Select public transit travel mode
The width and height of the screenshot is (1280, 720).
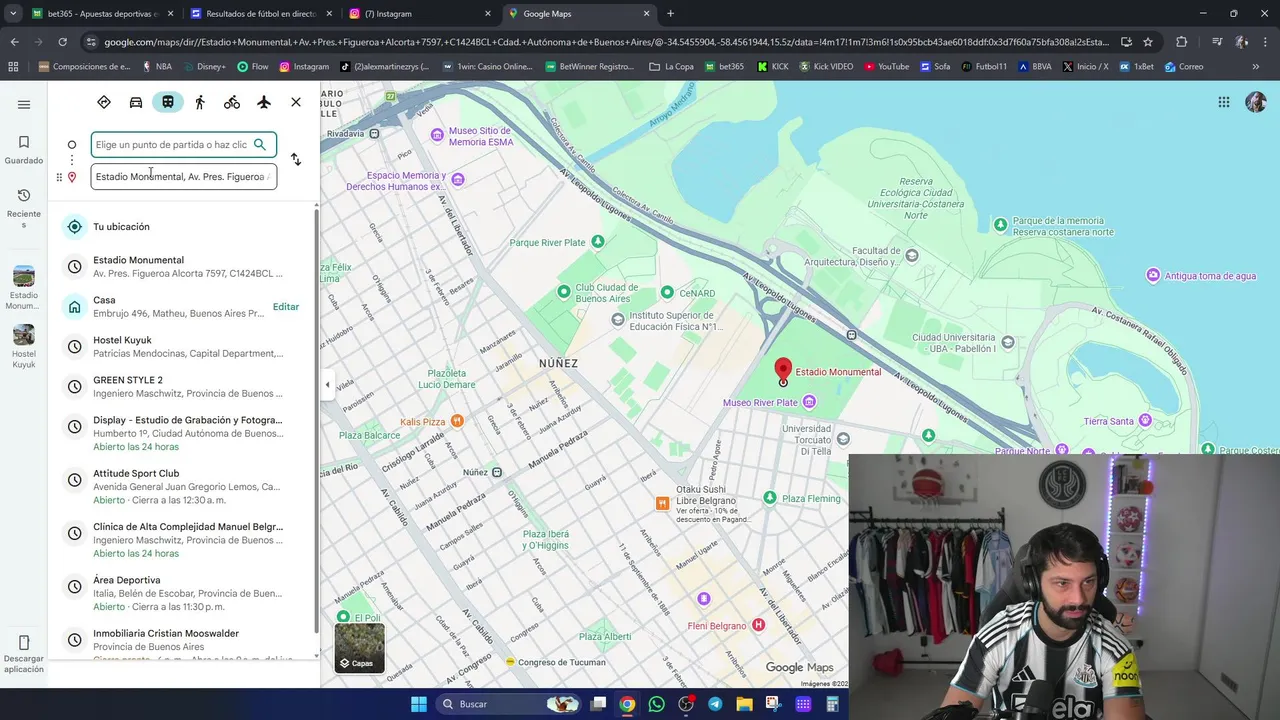tap(168, 102)
